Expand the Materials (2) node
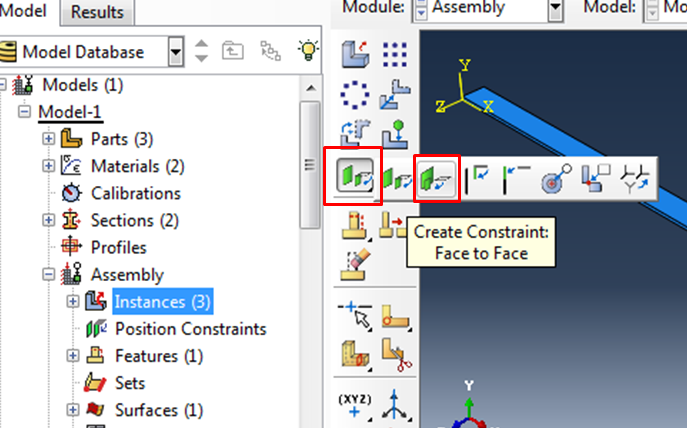The width and height of the screenshot is (687, 428). (49, 166)
